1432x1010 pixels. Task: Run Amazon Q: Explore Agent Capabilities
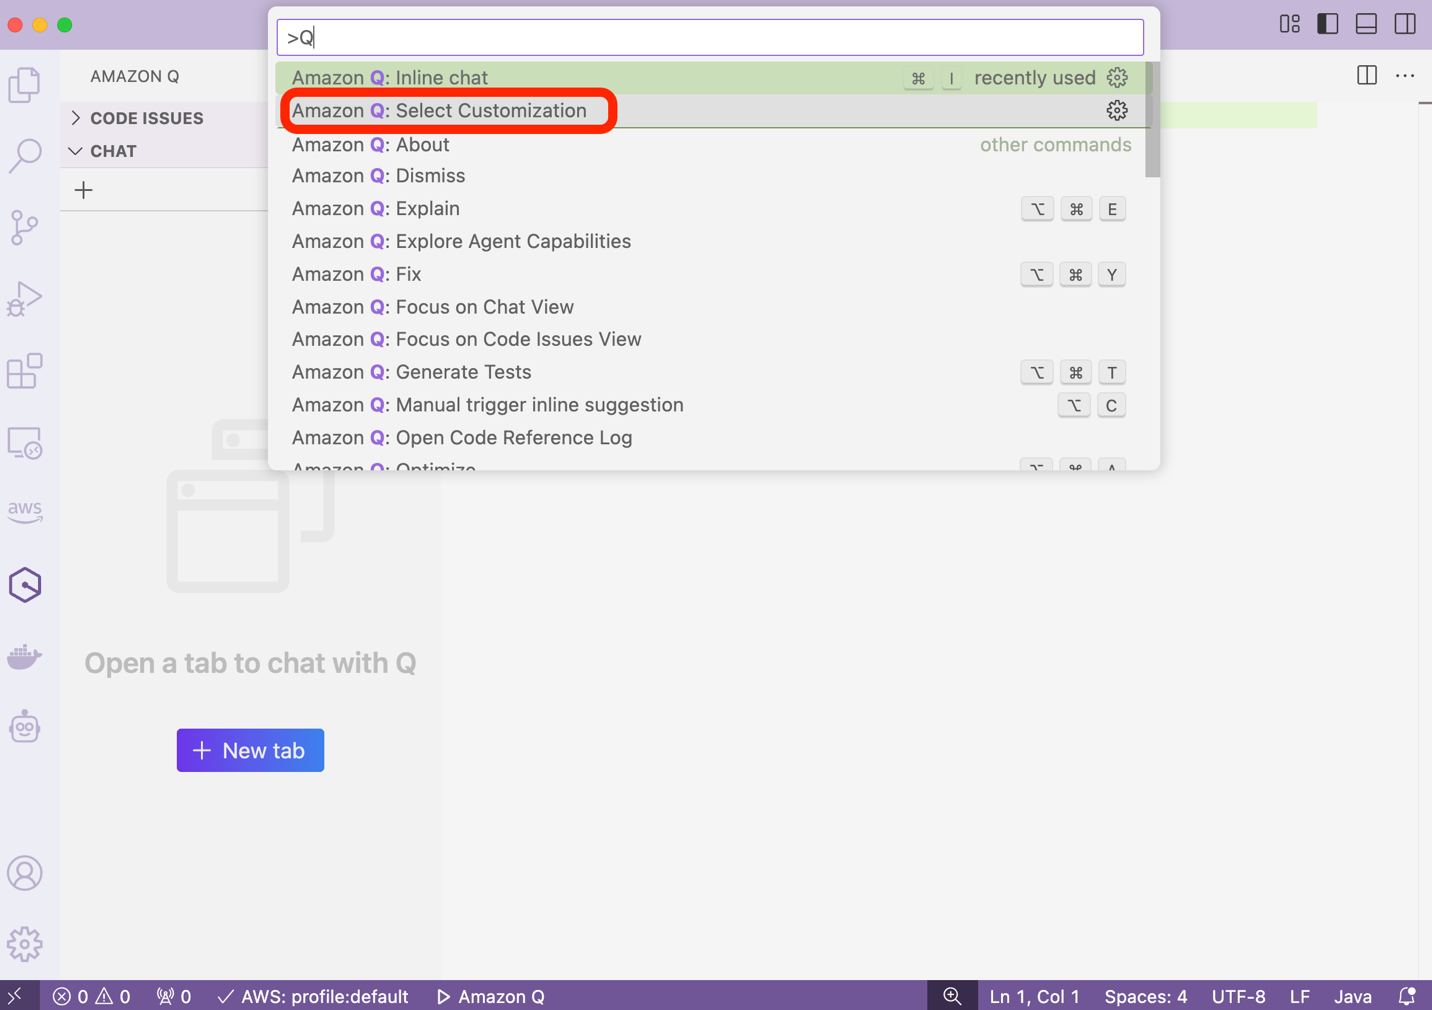[711, 242]
